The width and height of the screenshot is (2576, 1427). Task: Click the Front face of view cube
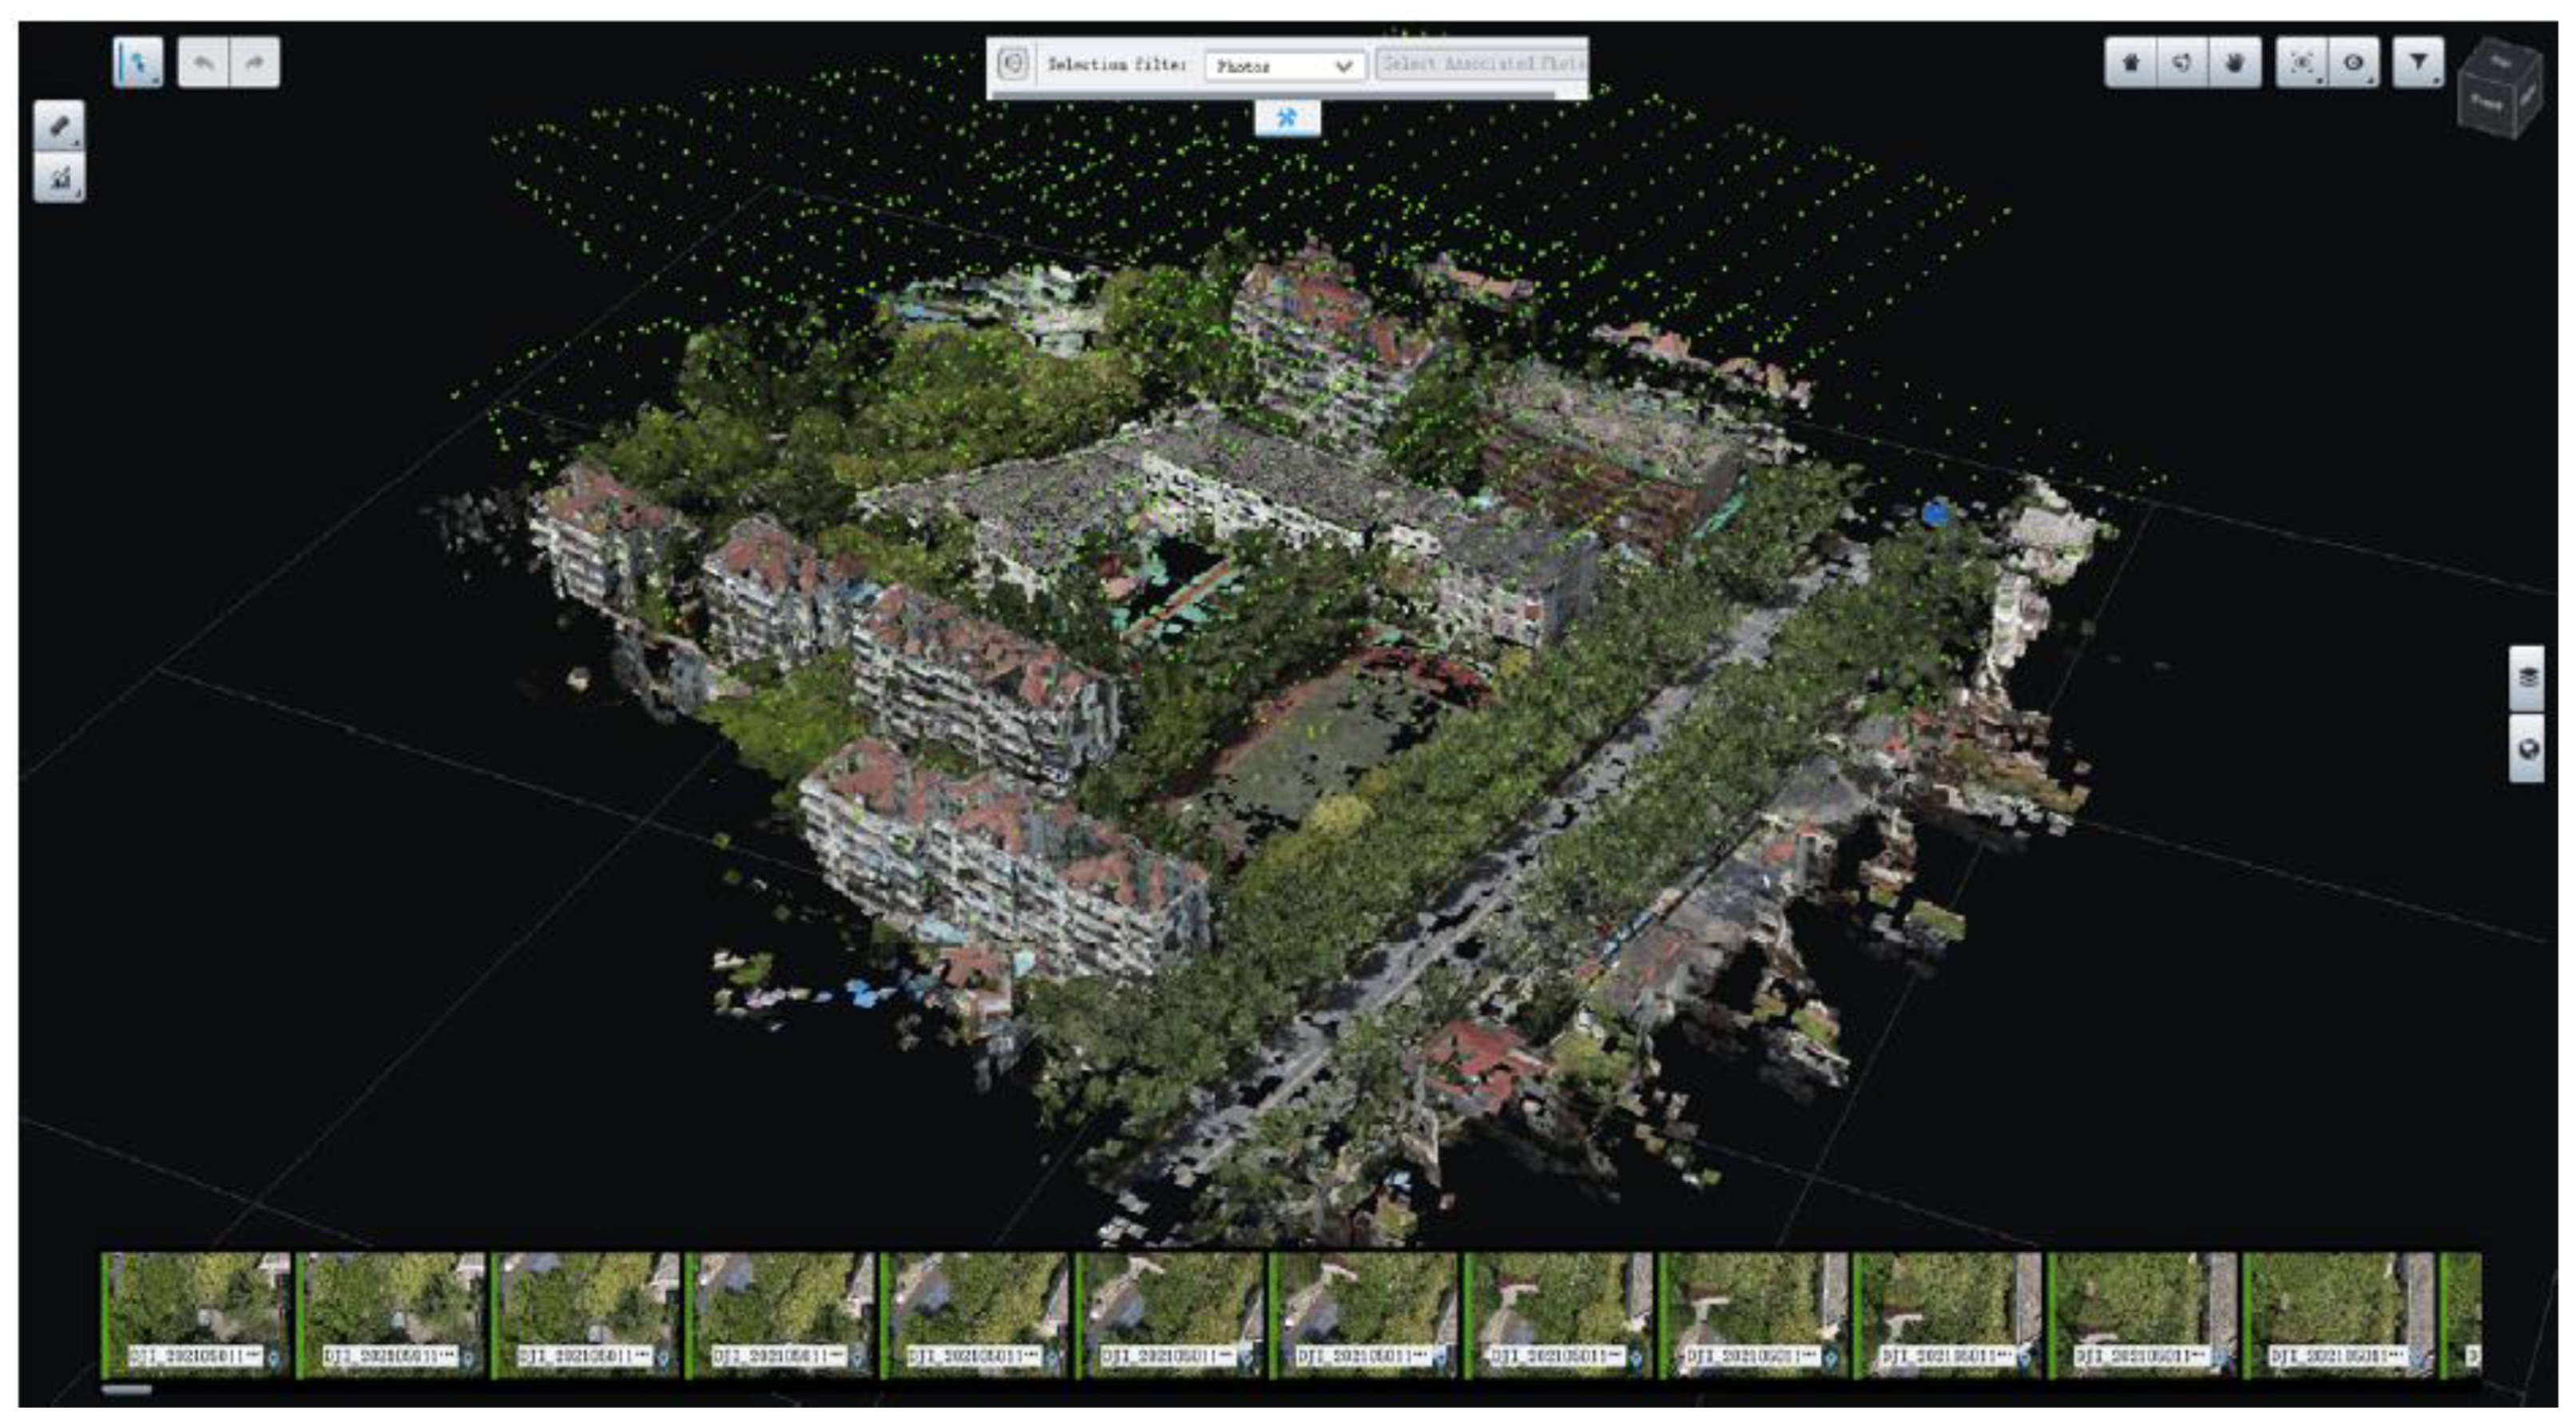pyautogui.click(x=2487, y=102)
